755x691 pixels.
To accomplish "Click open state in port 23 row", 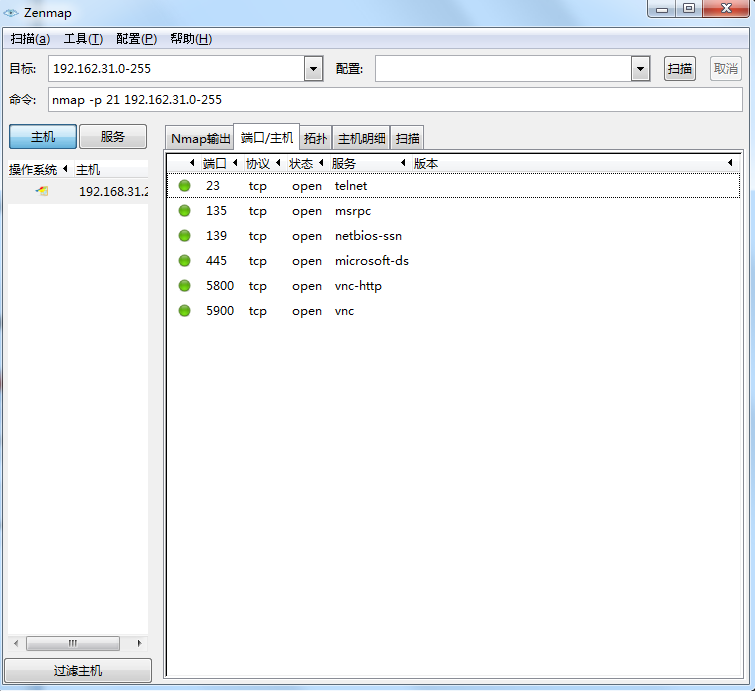I will tap(307, 186).
